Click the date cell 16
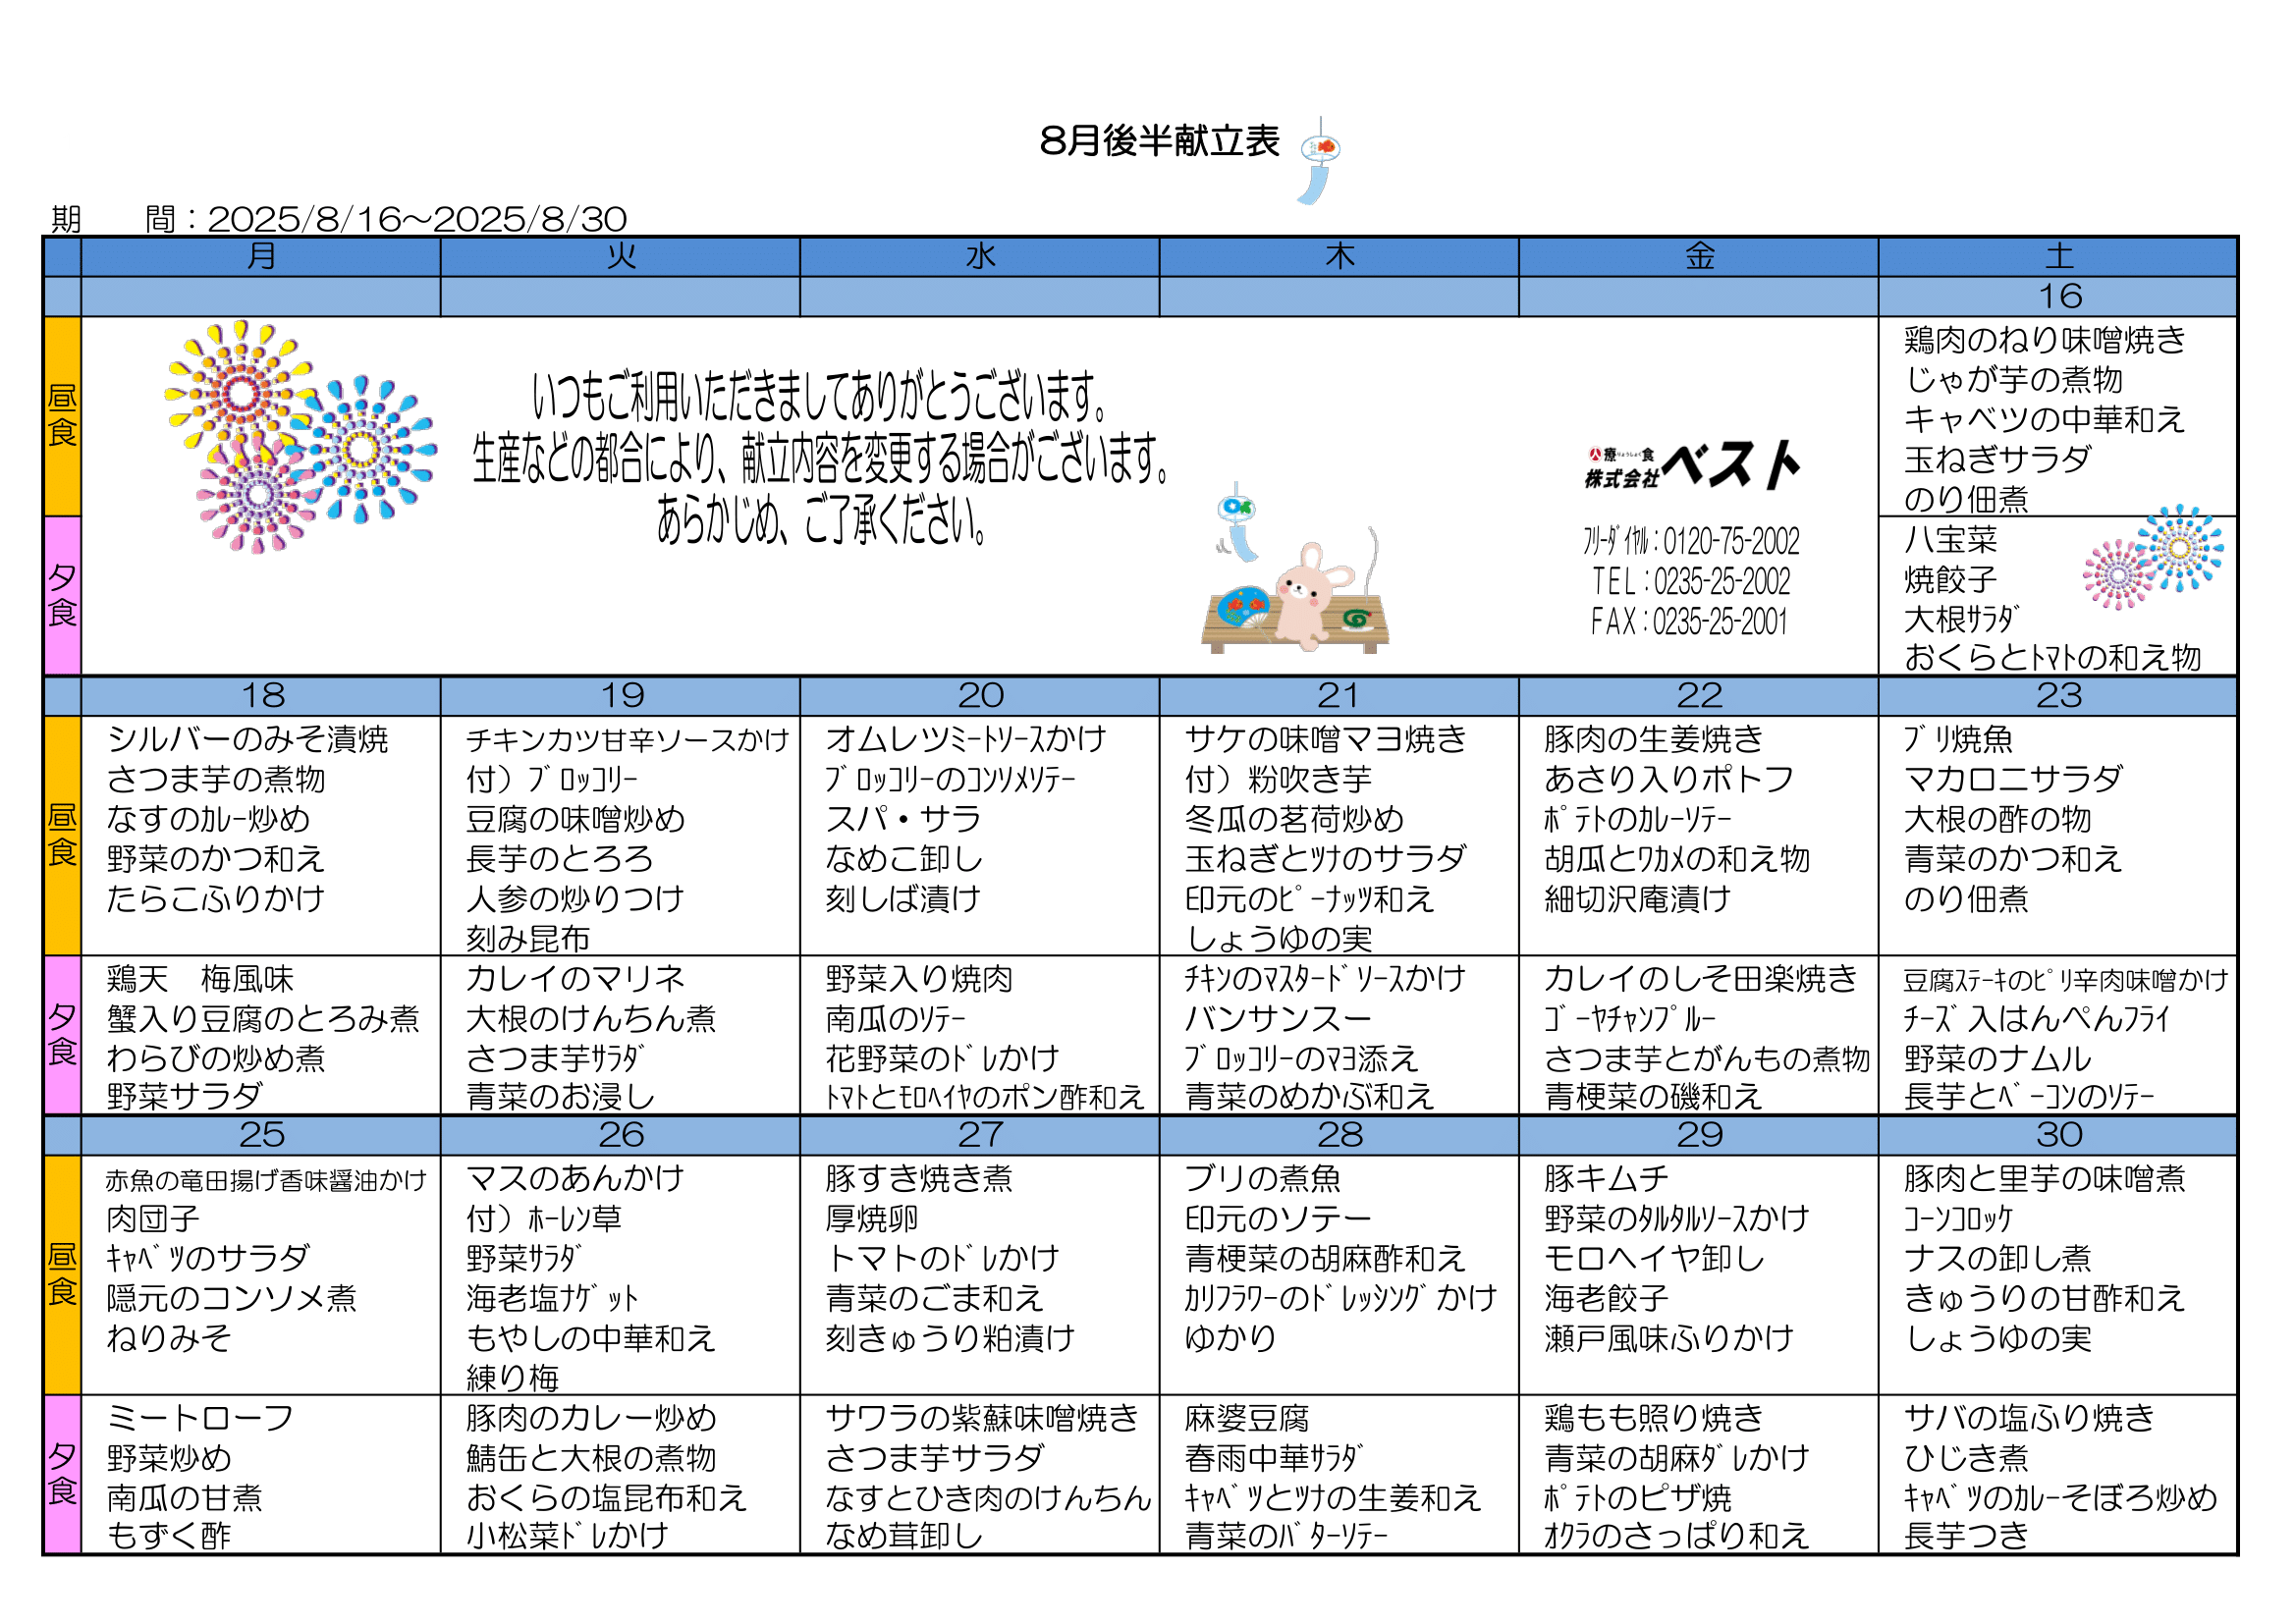This screenshot has width=2296, height=1624. click(x=2058, y=297)
